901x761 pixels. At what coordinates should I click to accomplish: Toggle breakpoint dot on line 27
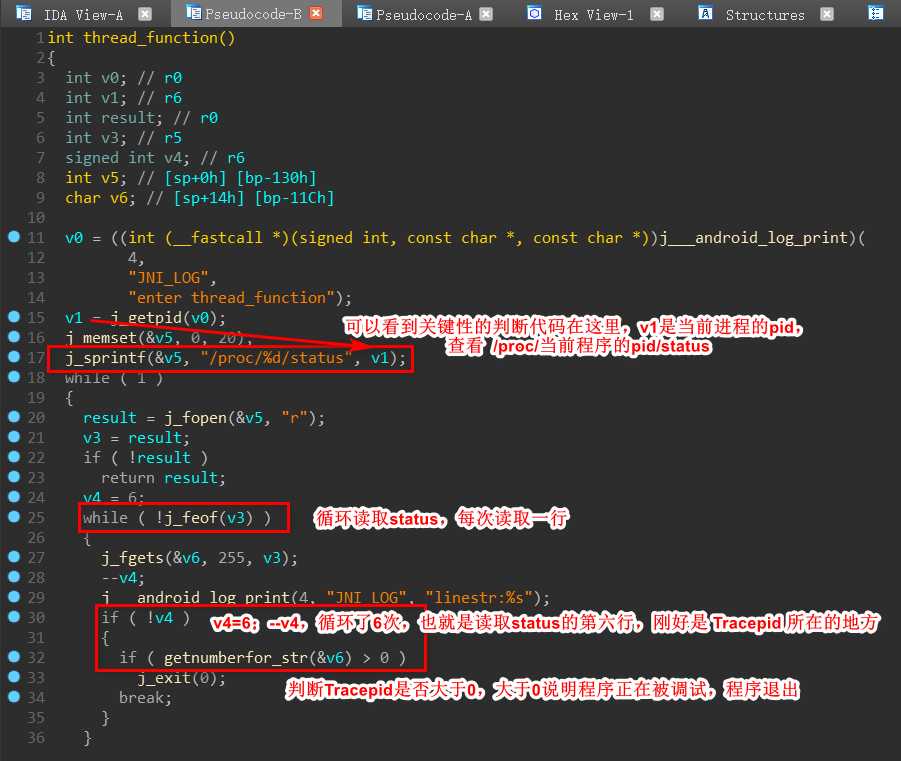click(14, 556)
